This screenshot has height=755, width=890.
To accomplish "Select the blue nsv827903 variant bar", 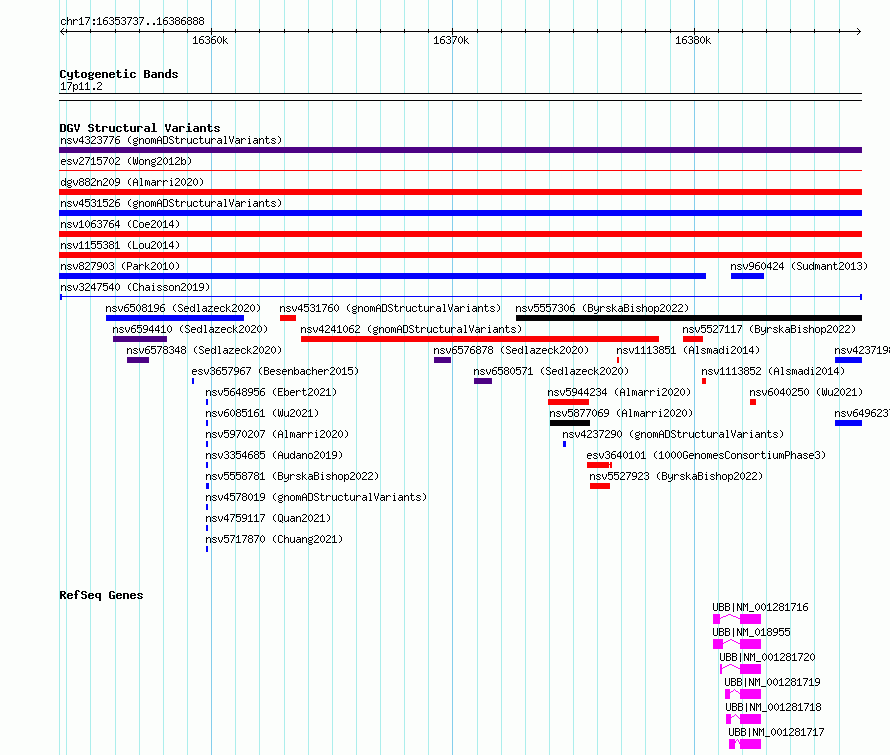I will pyautogui.click(x=383, y=276).
